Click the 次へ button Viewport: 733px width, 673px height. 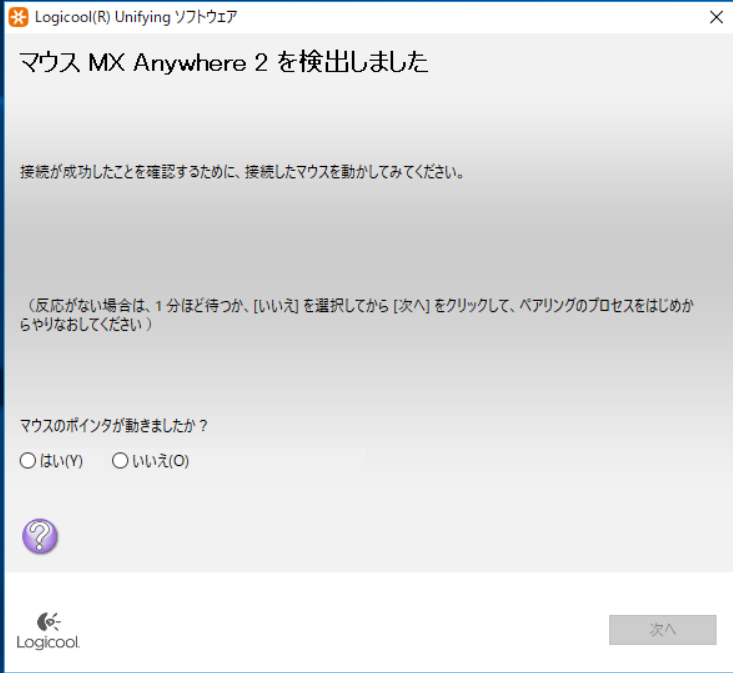662,630
